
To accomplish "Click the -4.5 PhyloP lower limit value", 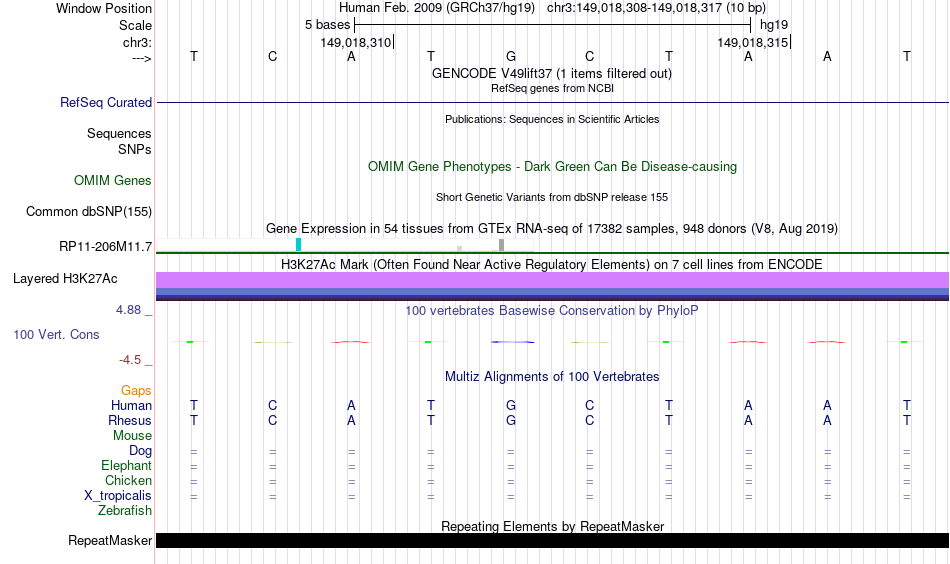I will coord(130,360).
